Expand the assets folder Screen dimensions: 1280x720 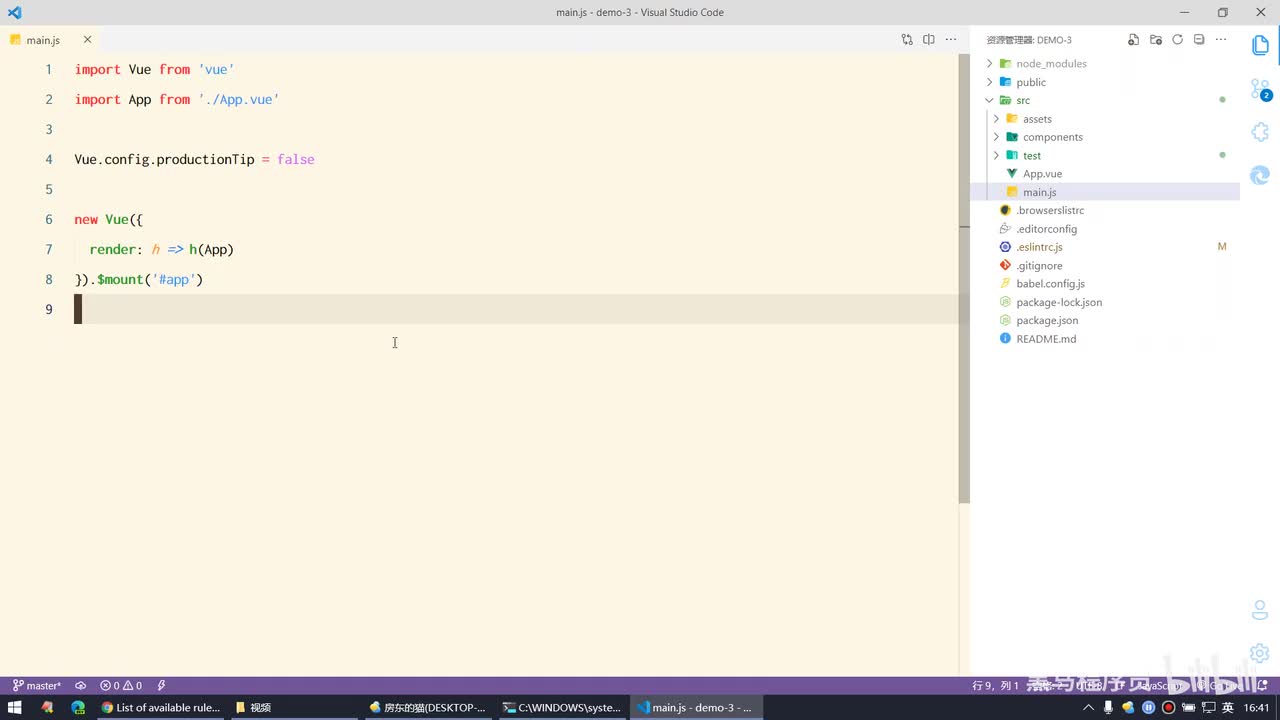[x=1105, y=119]
